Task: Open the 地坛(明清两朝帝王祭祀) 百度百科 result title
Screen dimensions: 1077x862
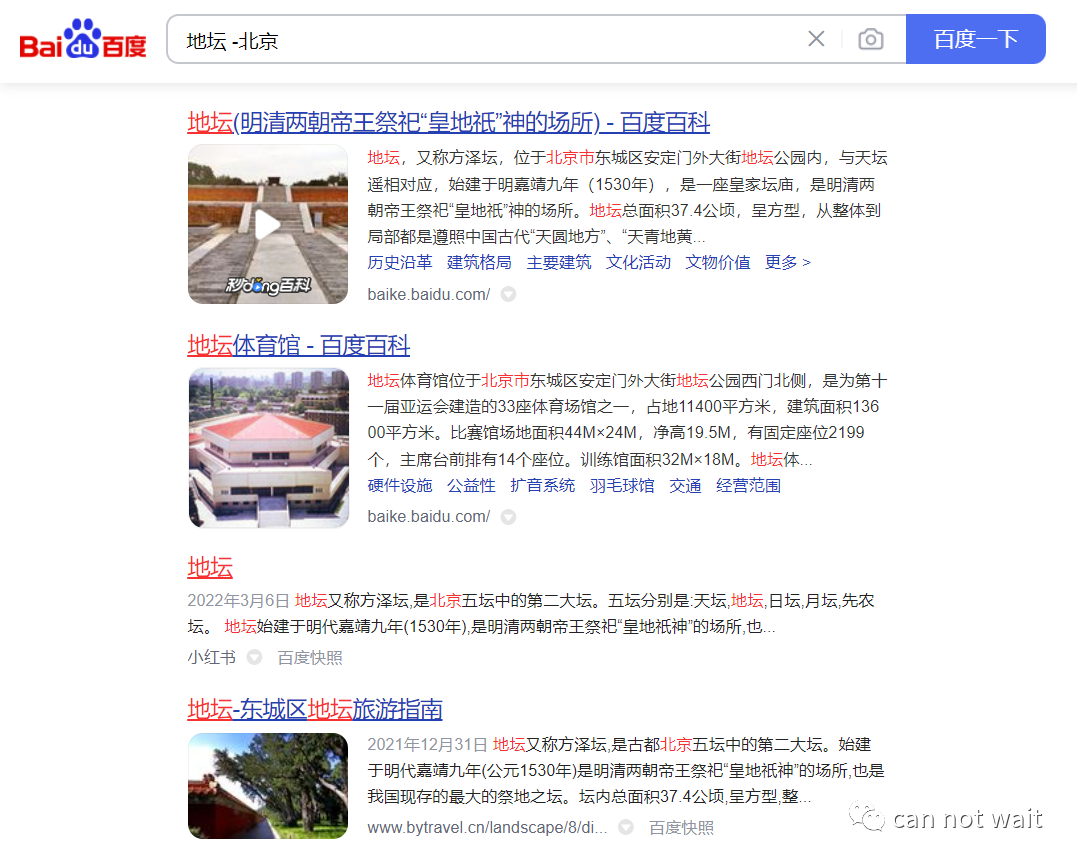Action: (x=449, y=123)
